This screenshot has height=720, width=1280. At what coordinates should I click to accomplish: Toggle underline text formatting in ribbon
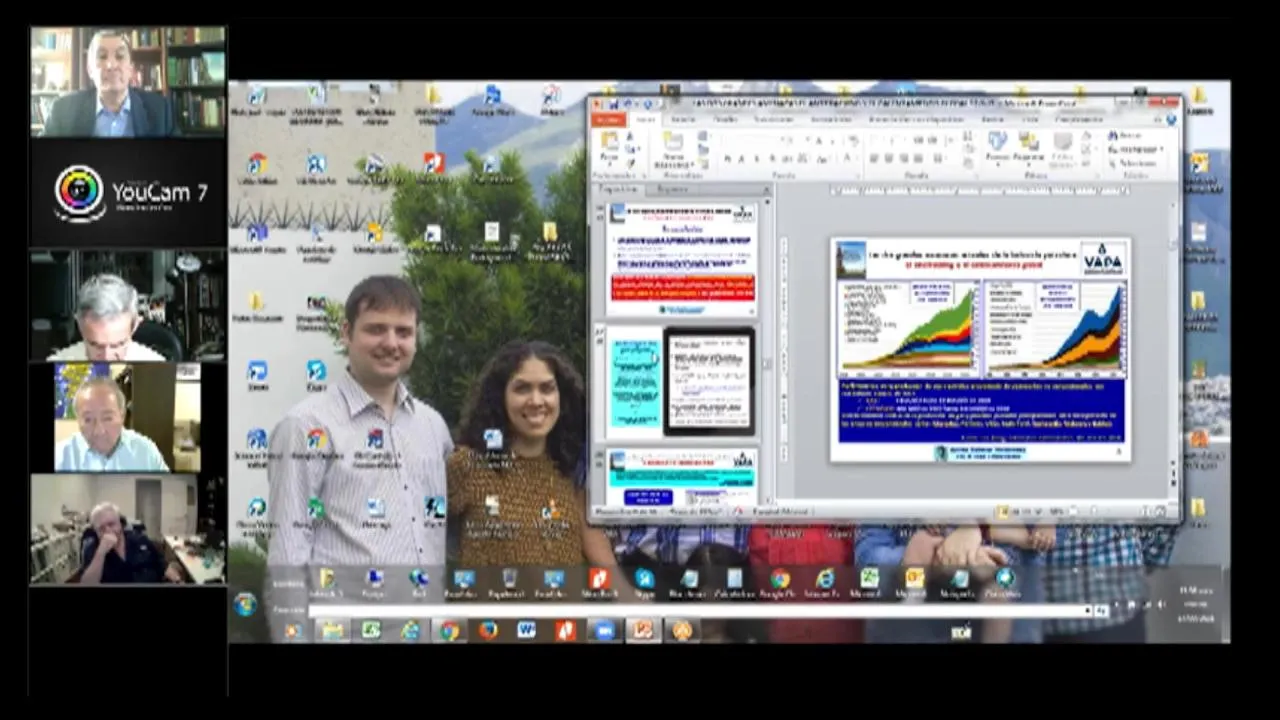point(755,159)
